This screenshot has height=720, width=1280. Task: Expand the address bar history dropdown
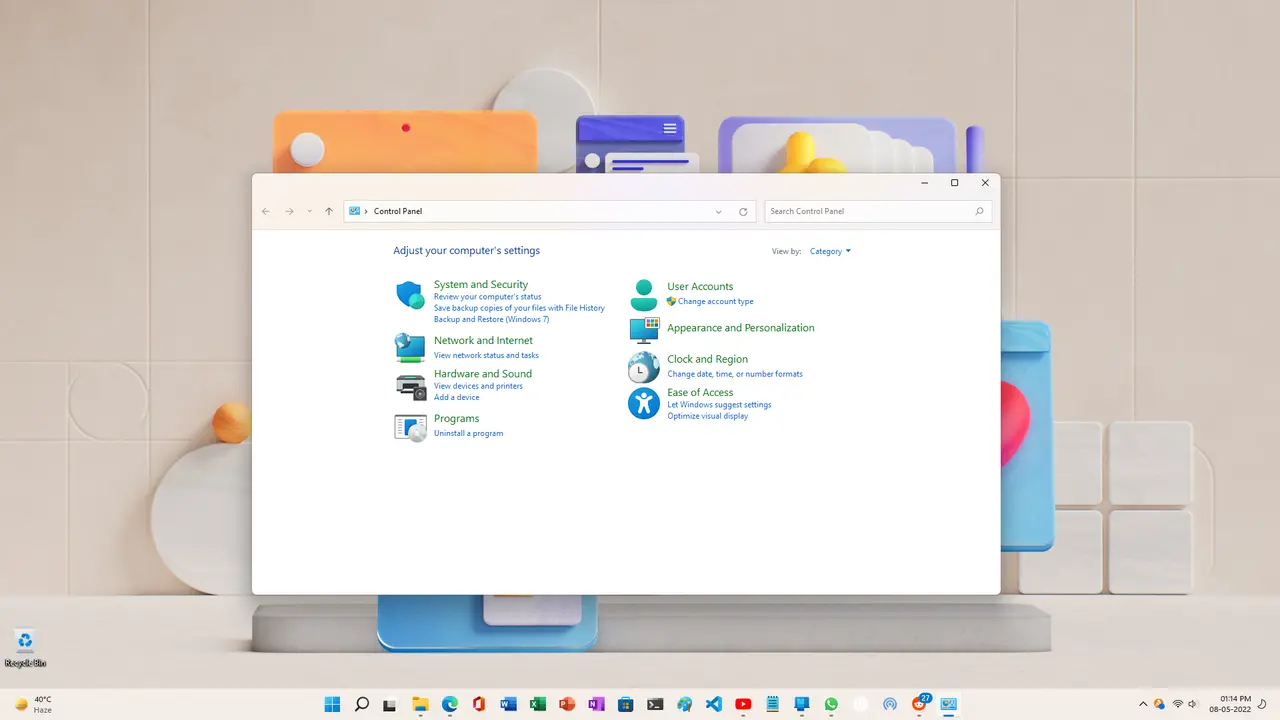coord(718,212)
